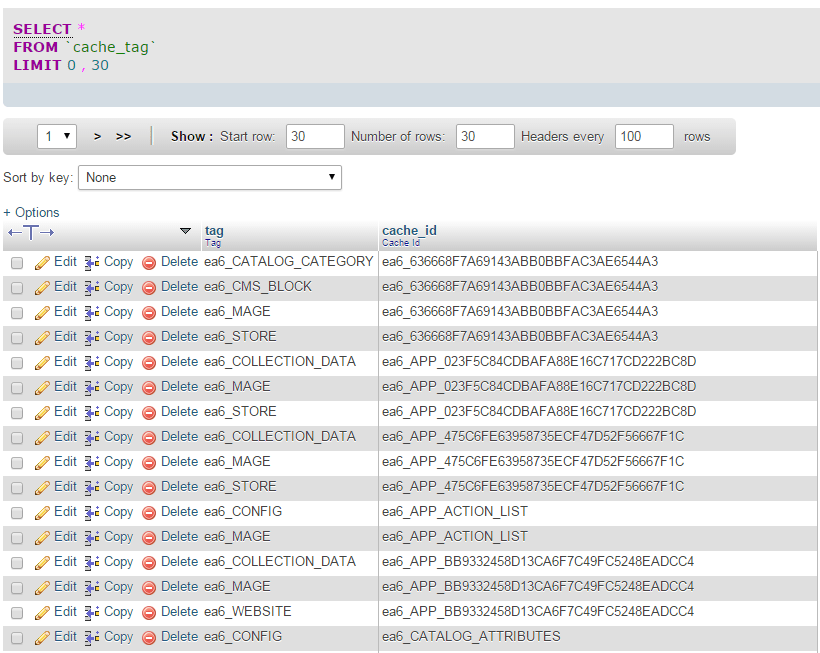Click the Number of rows input field
The height and width of the screenshot is (653, 820).
pyautogui.click(x=484, y=136)
